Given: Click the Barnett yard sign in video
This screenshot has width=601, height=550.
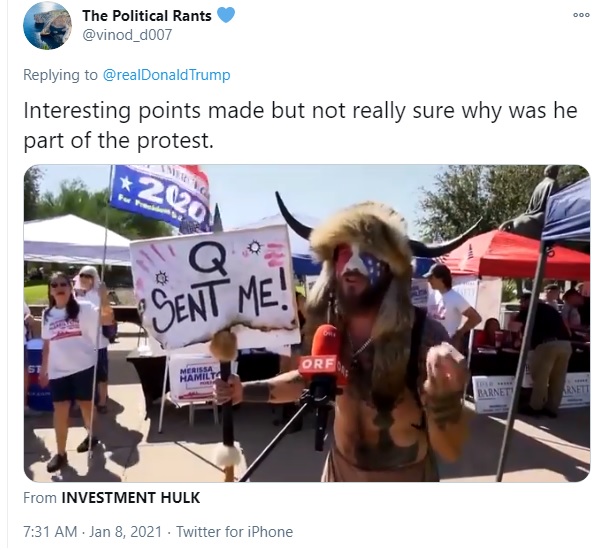Looking at the screenshot, I should [493, 395].
